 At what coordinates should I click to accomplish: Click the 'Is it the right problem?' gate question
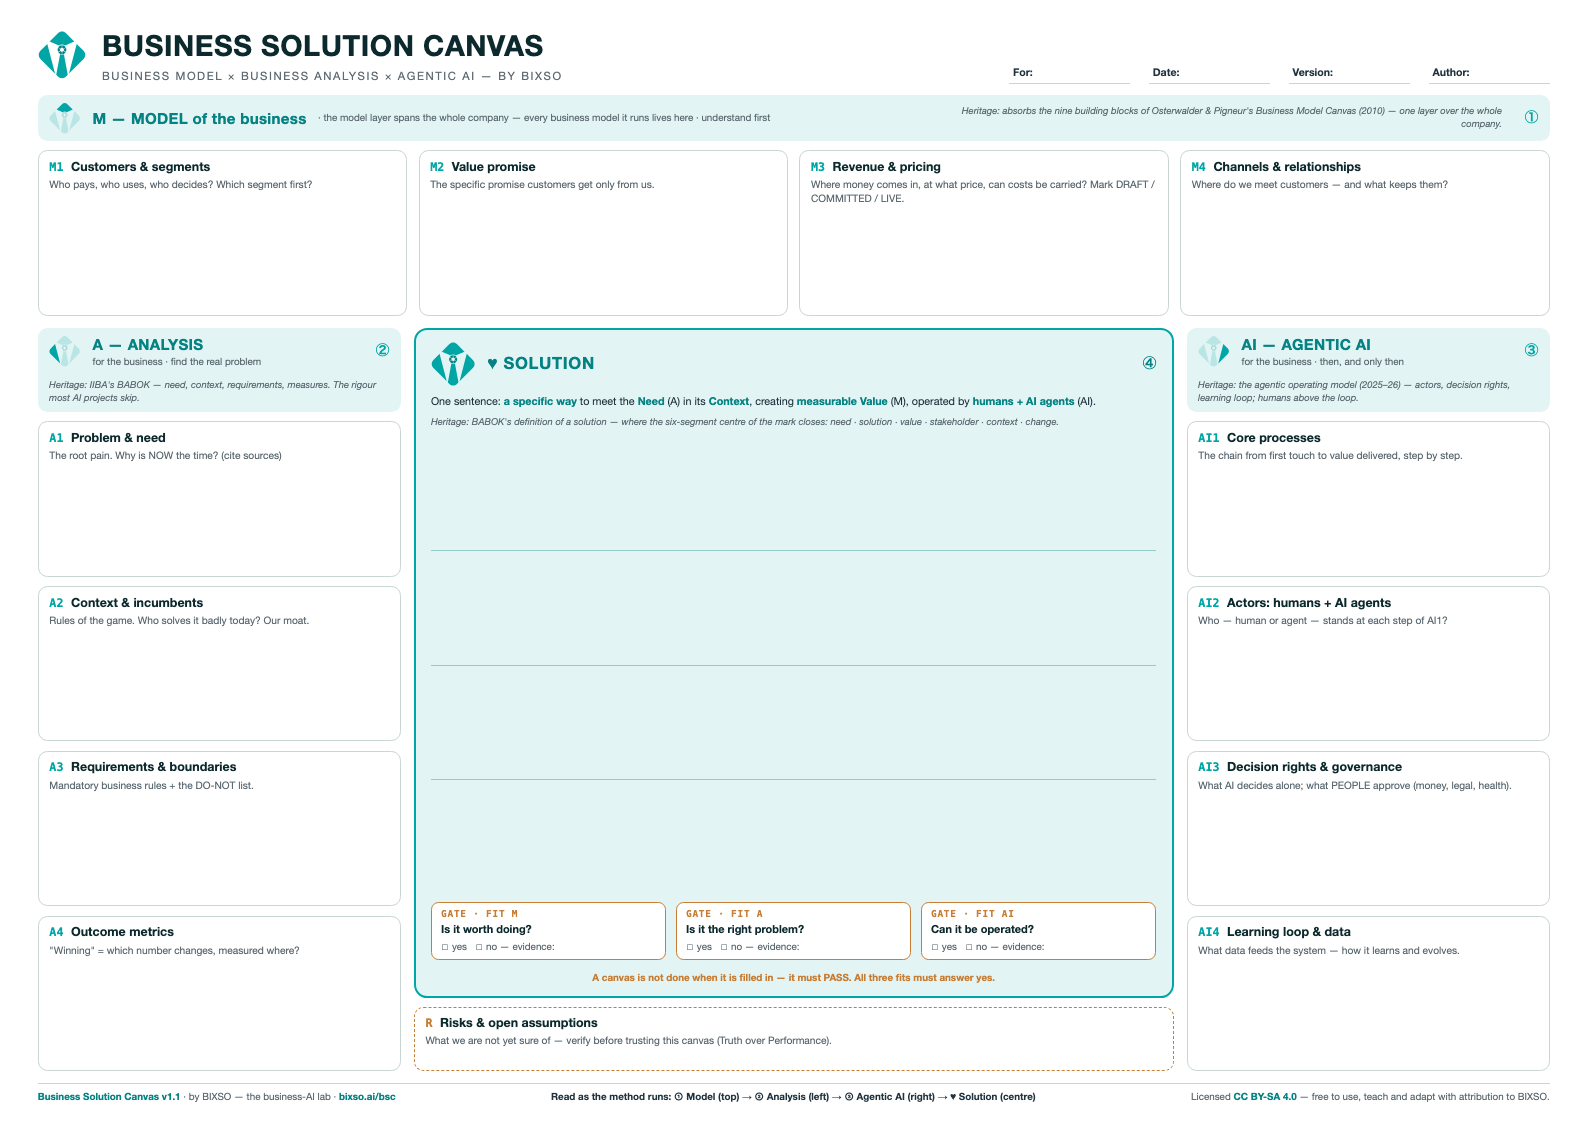click(745, 929)
